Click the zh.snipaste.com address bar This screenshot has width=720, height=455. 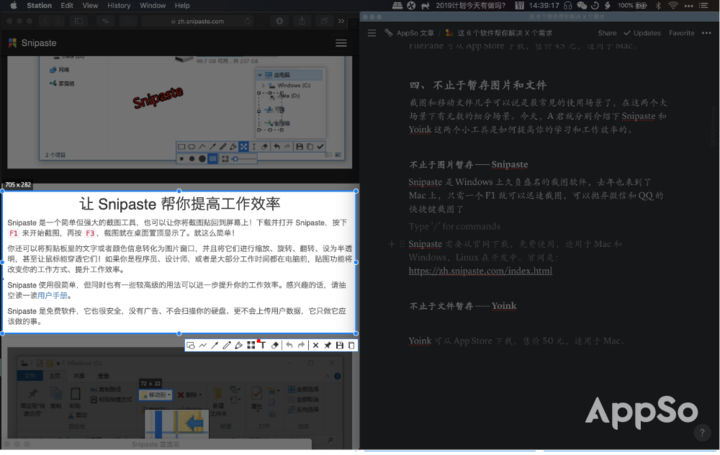coord(197,21)
